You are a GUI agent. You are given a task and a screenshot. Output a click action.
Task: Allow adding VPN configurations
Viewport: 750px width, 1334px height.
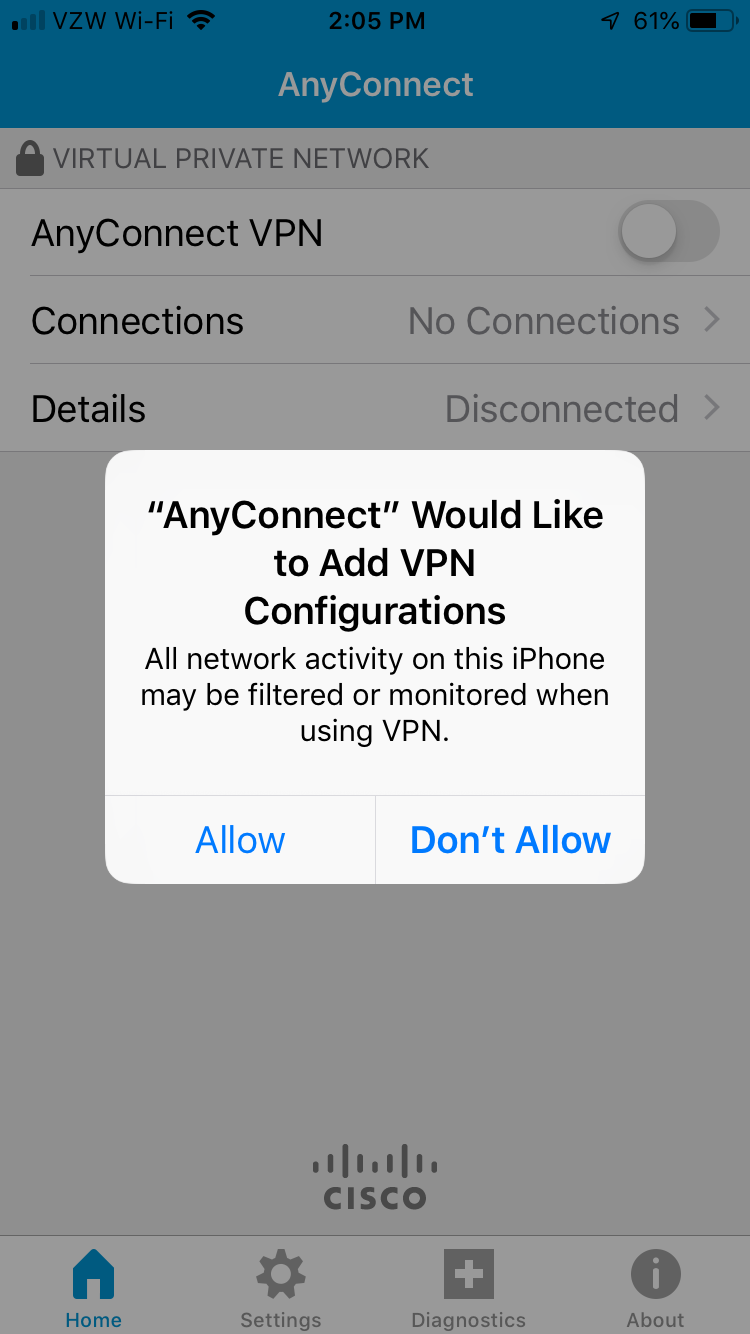[x=240, y=840]
